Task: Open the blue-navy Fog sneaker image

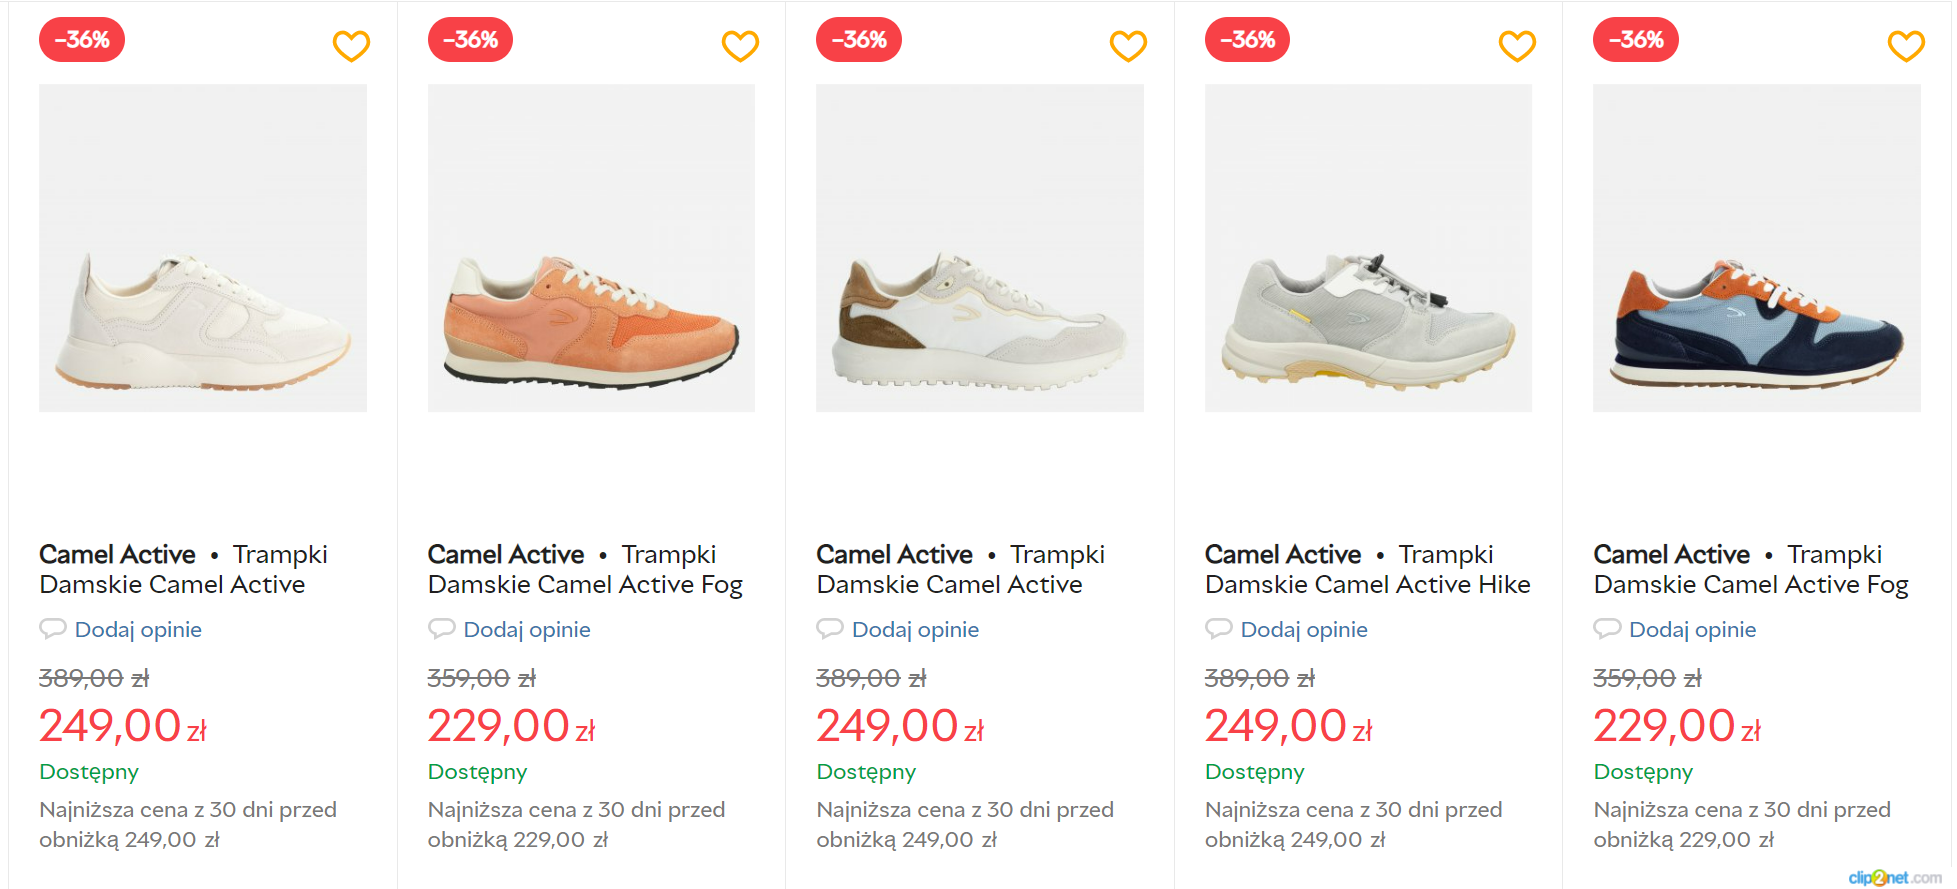Action: 1756,248
